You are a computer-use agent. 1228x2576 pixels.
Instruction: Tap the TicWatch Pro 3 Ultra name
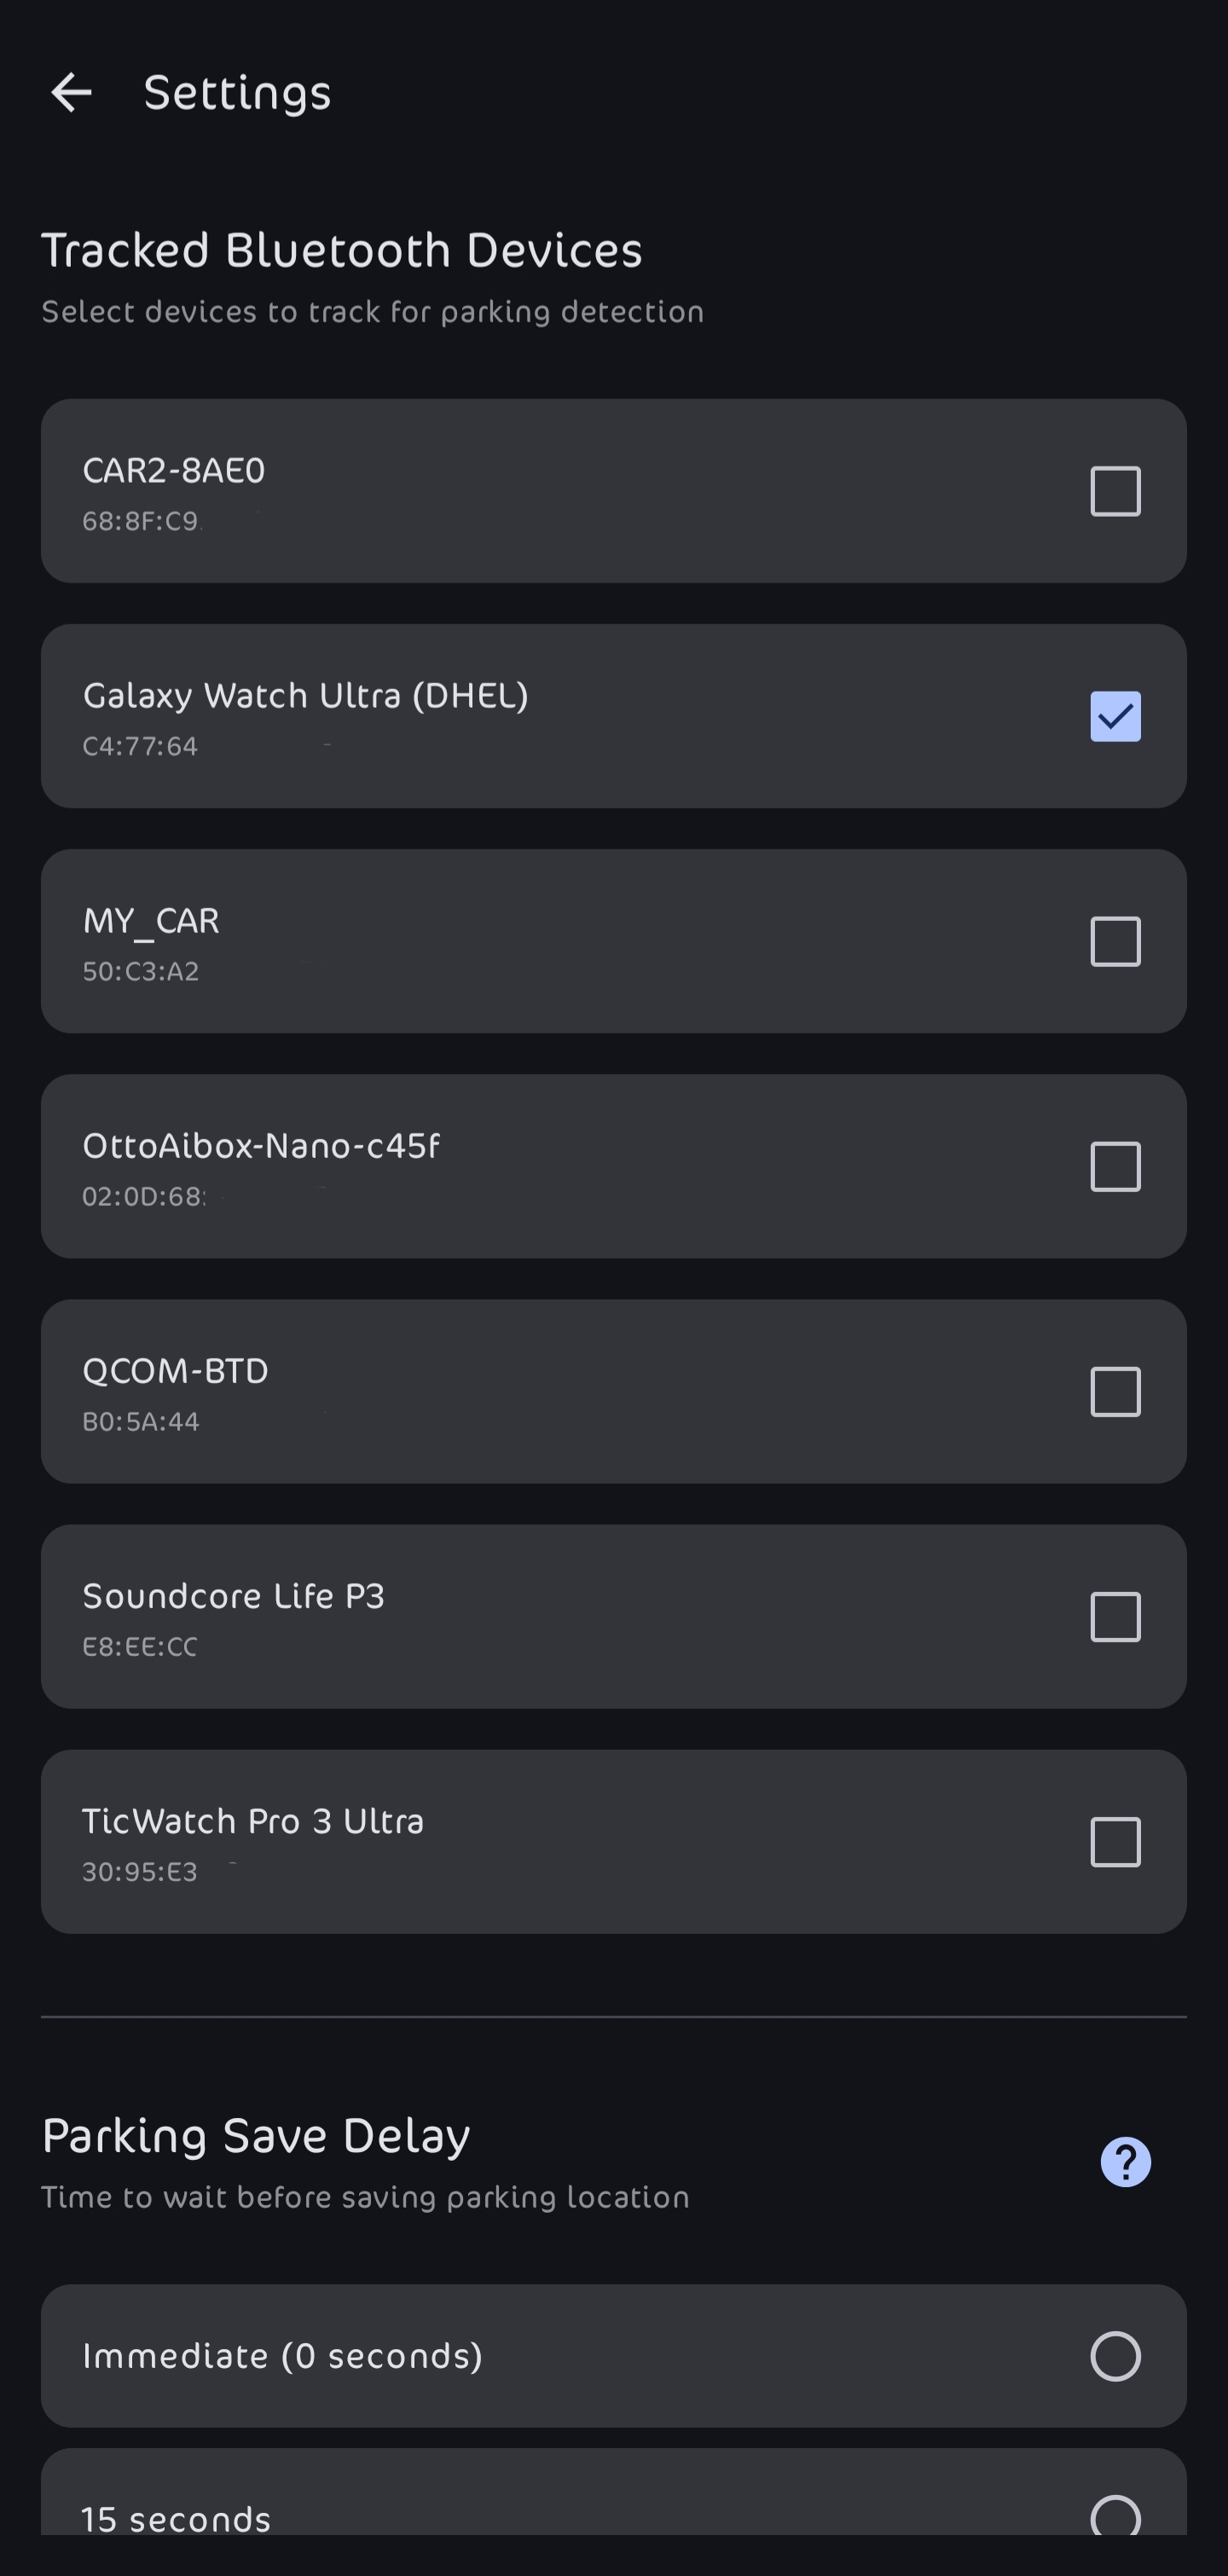[x=253, y=1820]
